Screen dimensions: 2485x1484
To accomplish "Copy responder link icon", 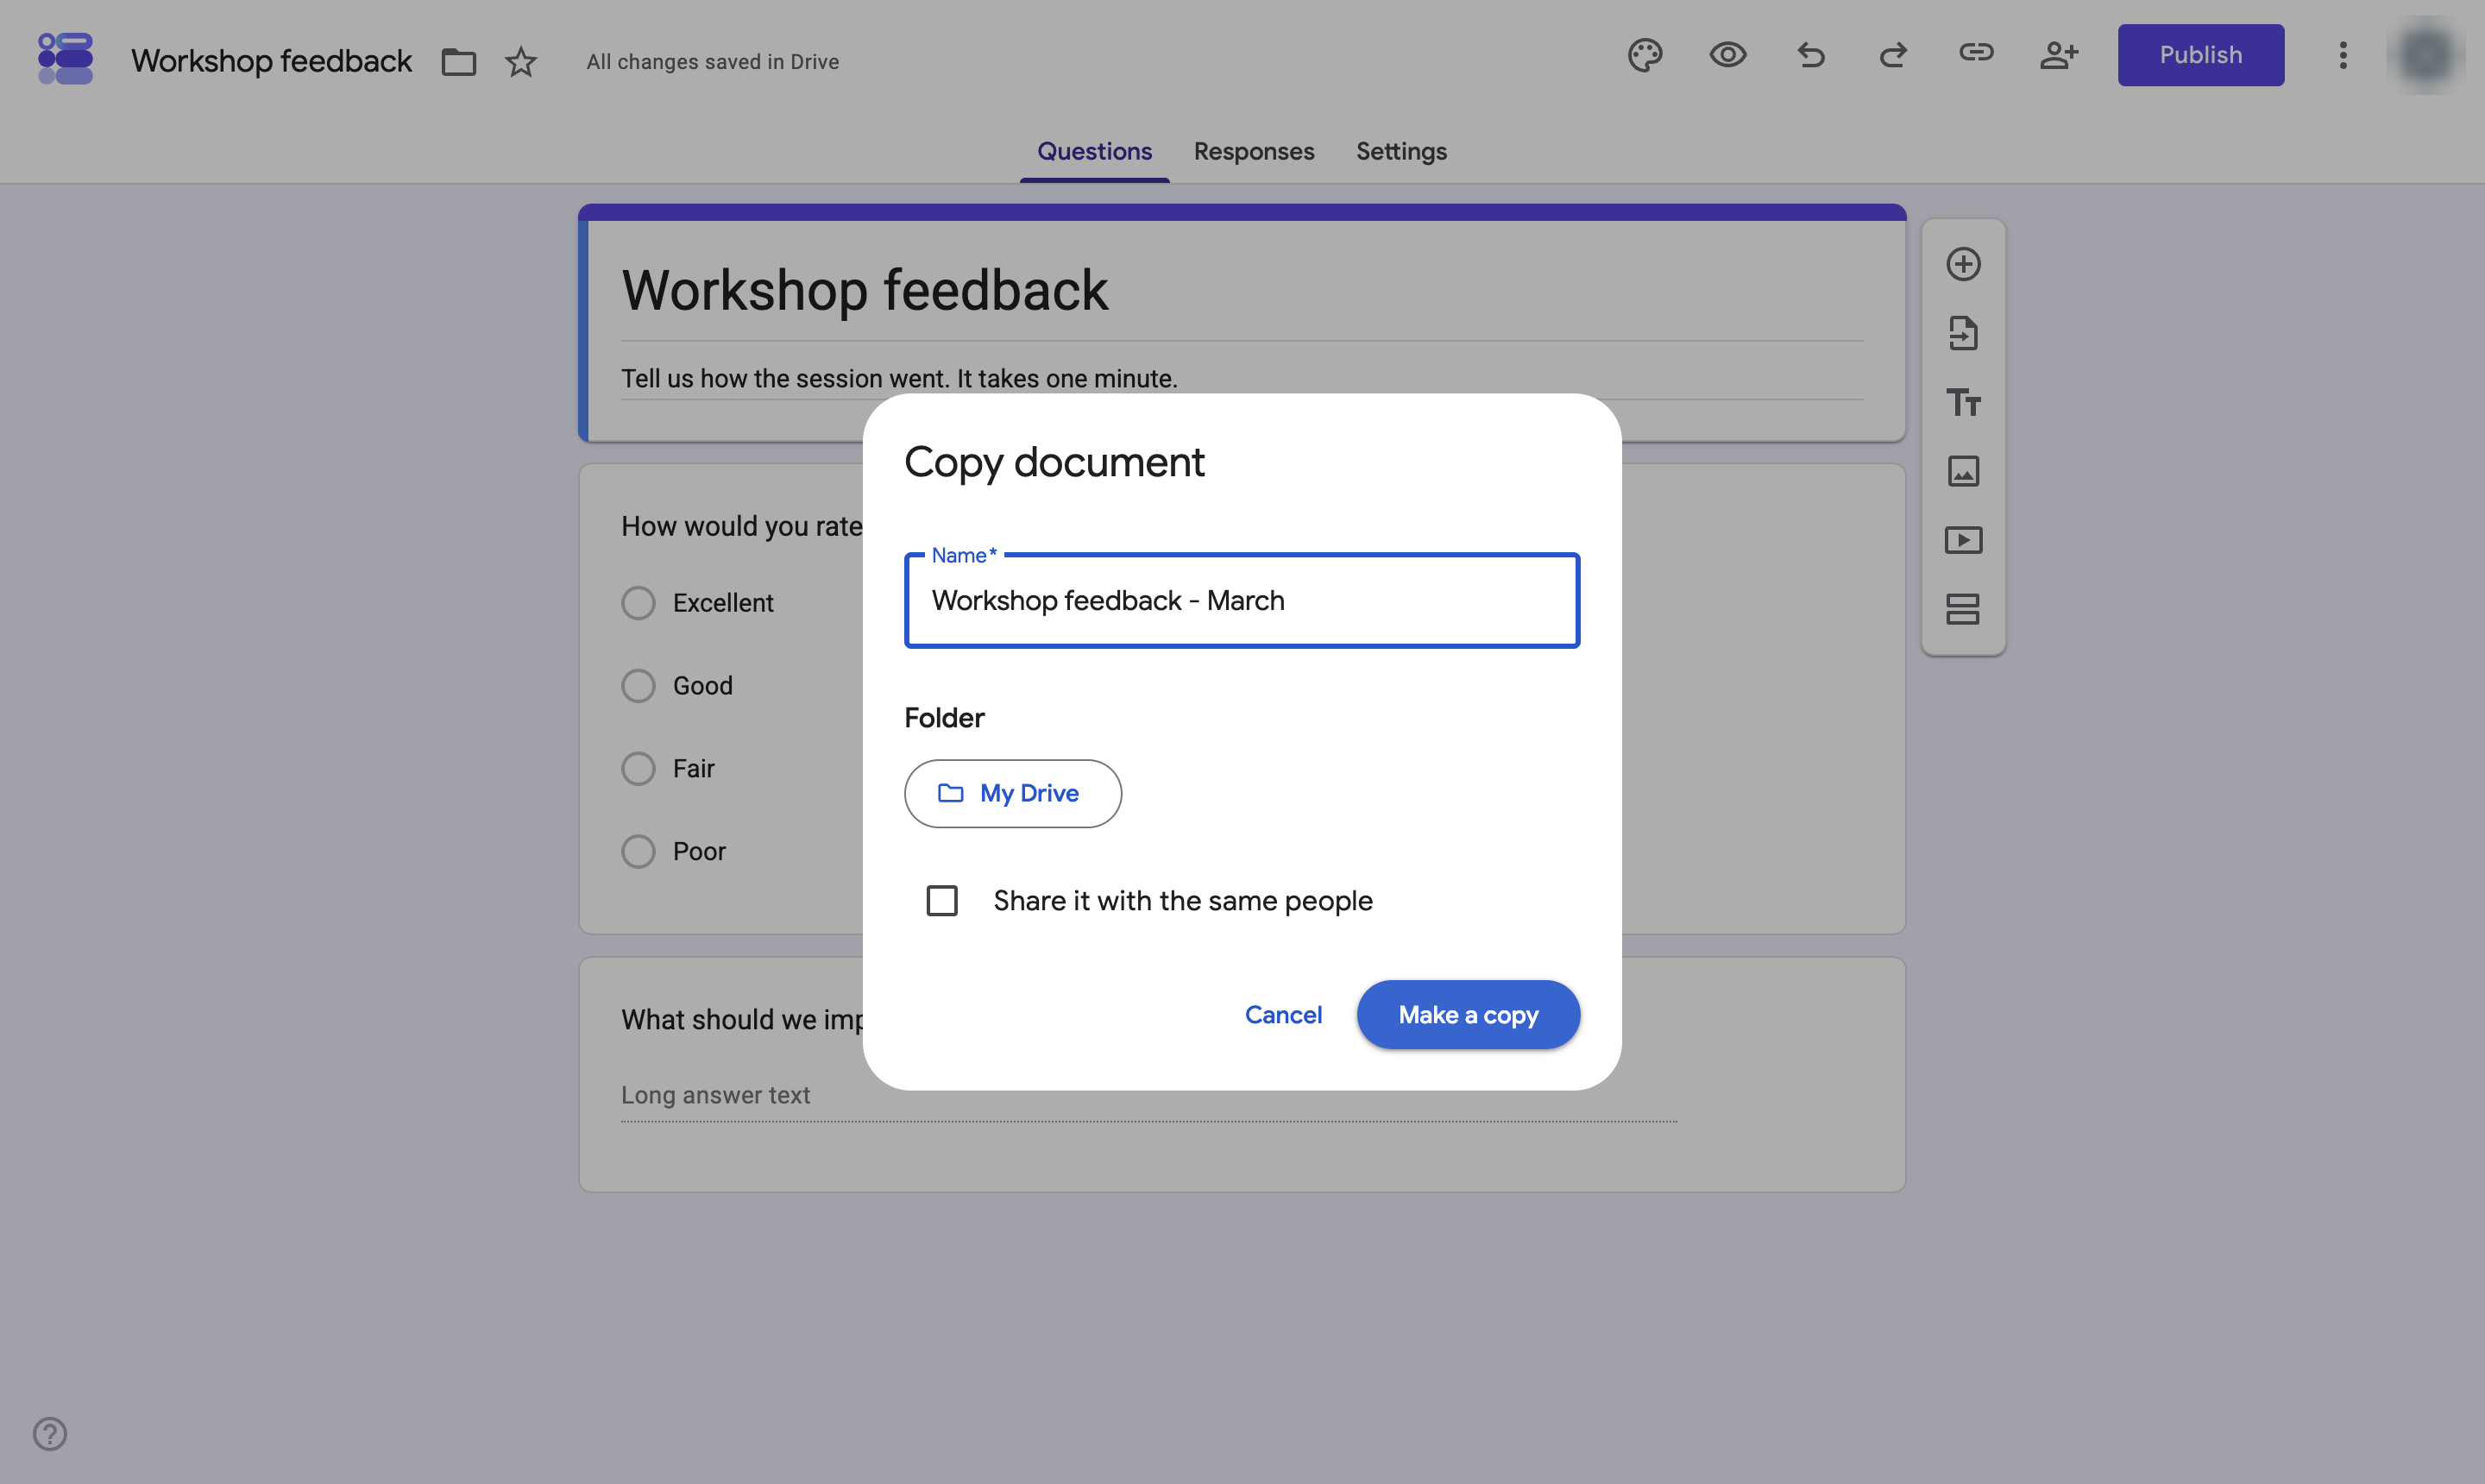I will (x=1976, y=53).
